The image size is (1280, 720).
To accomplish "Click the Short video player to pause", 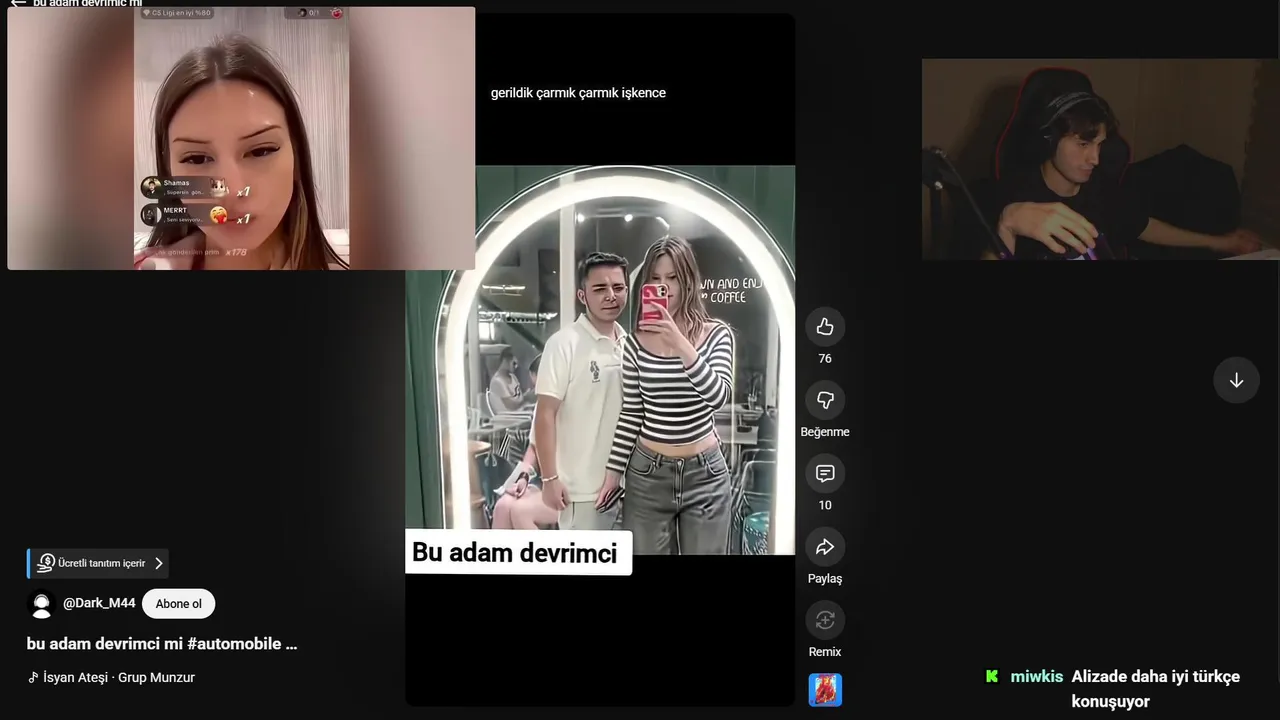I will coord(600,360).
